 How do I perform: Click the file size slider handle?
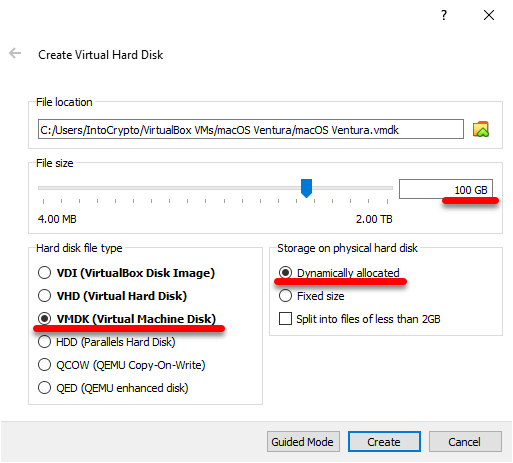click(x=306, y=188)
